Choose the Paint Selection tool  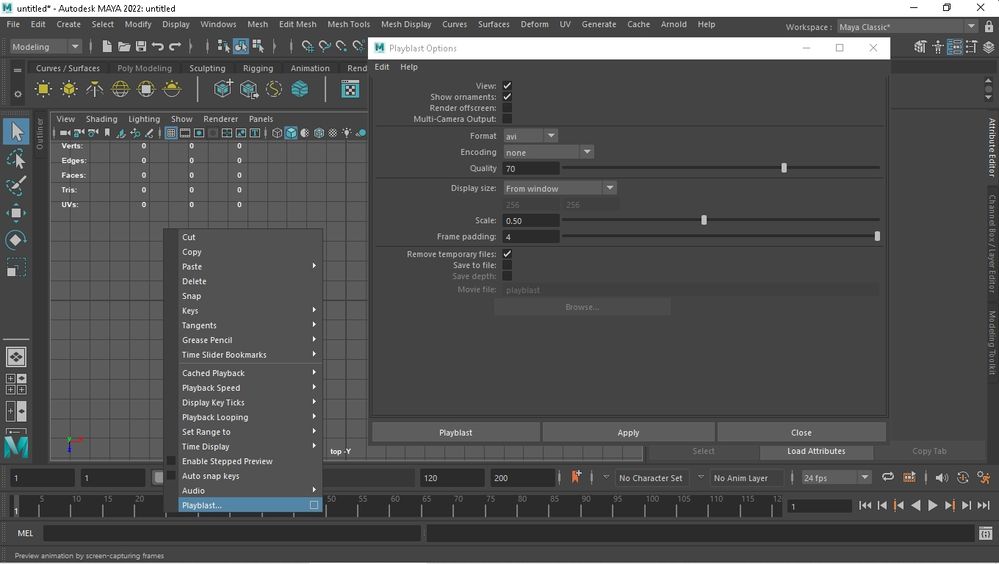click(17, 186)
